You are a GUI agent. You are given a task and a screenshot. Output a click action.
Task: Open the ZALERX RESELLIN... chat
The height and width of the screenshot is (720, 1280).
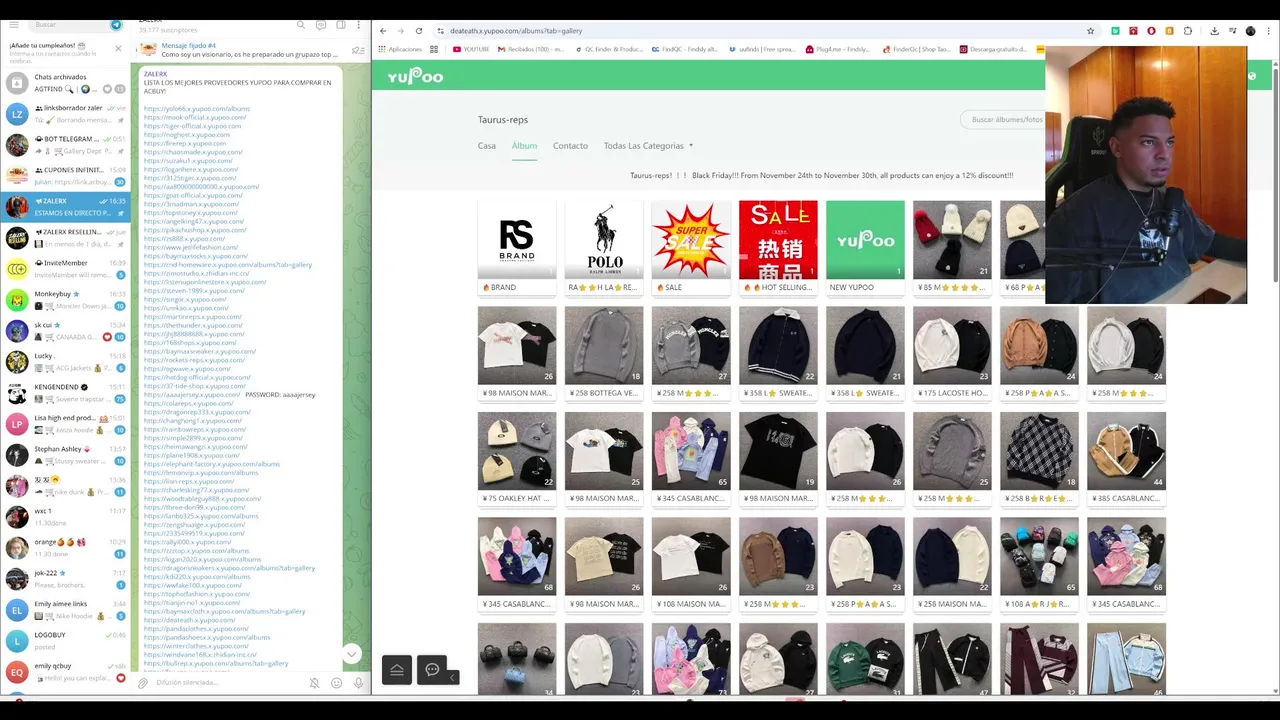(x=65, y=238)
